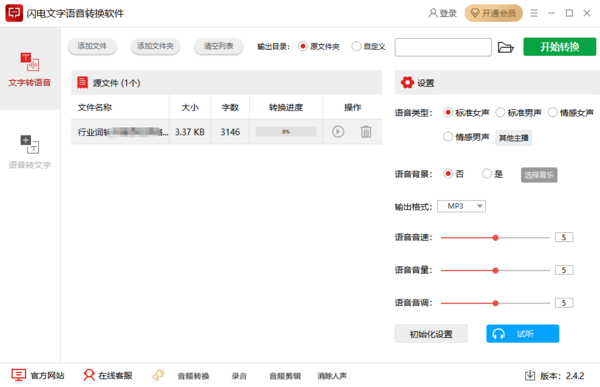Click the 转换进度 column header

coord(286,108)
